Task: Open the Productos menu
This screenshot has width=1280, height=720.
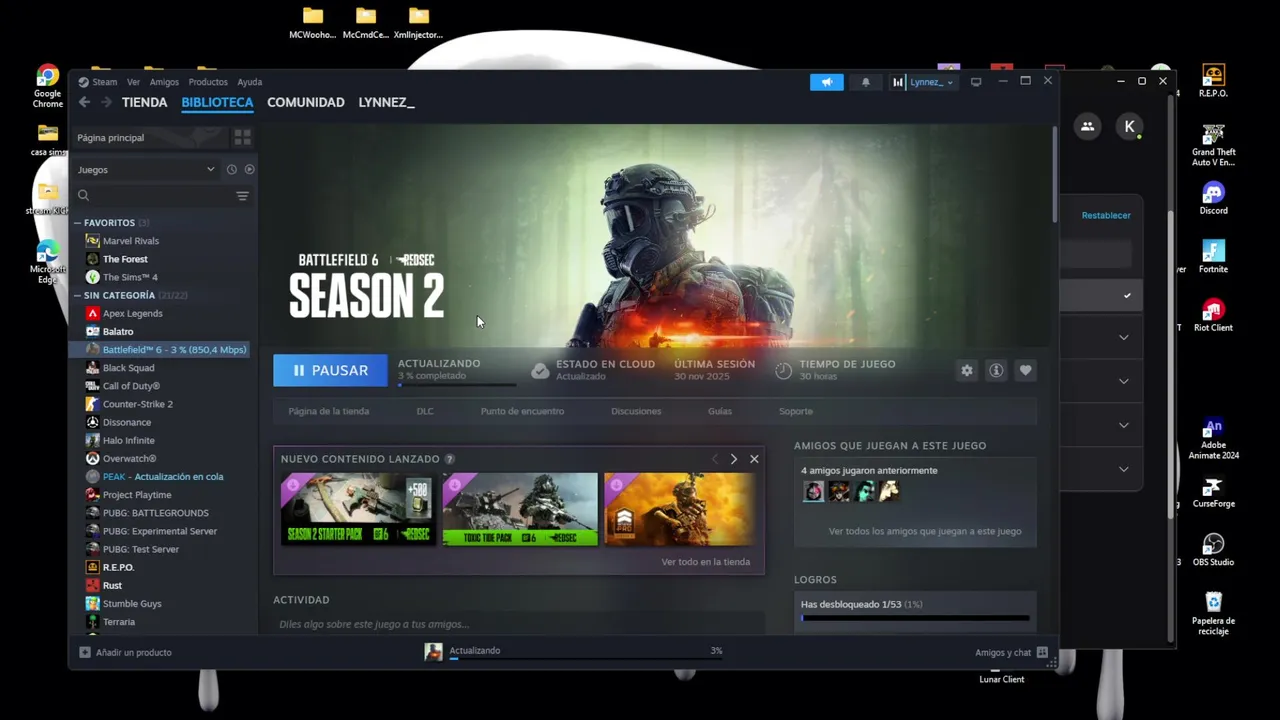Action: pos(208,82)
